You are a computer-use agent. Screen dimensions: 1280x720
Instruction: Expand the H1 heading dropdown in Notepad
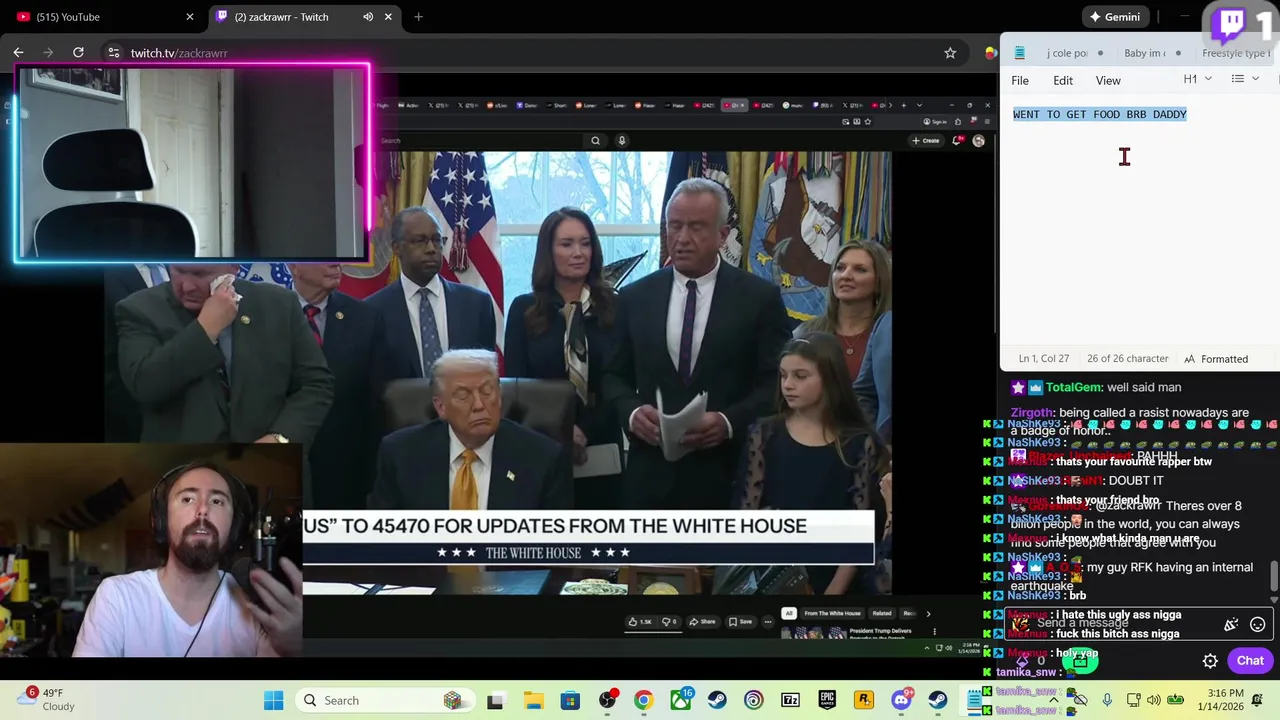point(1198,79)
